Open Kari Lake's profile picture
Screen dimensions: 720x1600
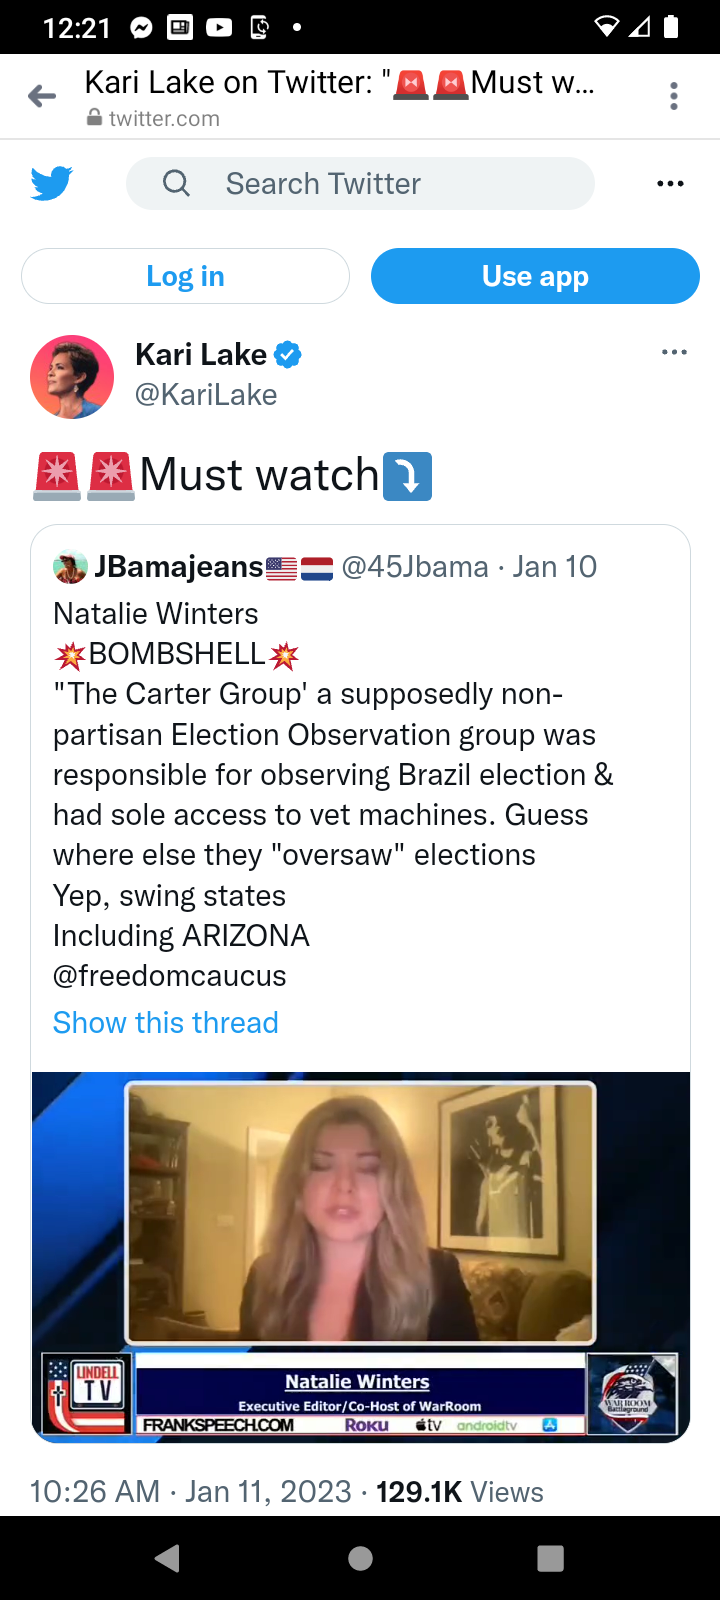(72, 377)
